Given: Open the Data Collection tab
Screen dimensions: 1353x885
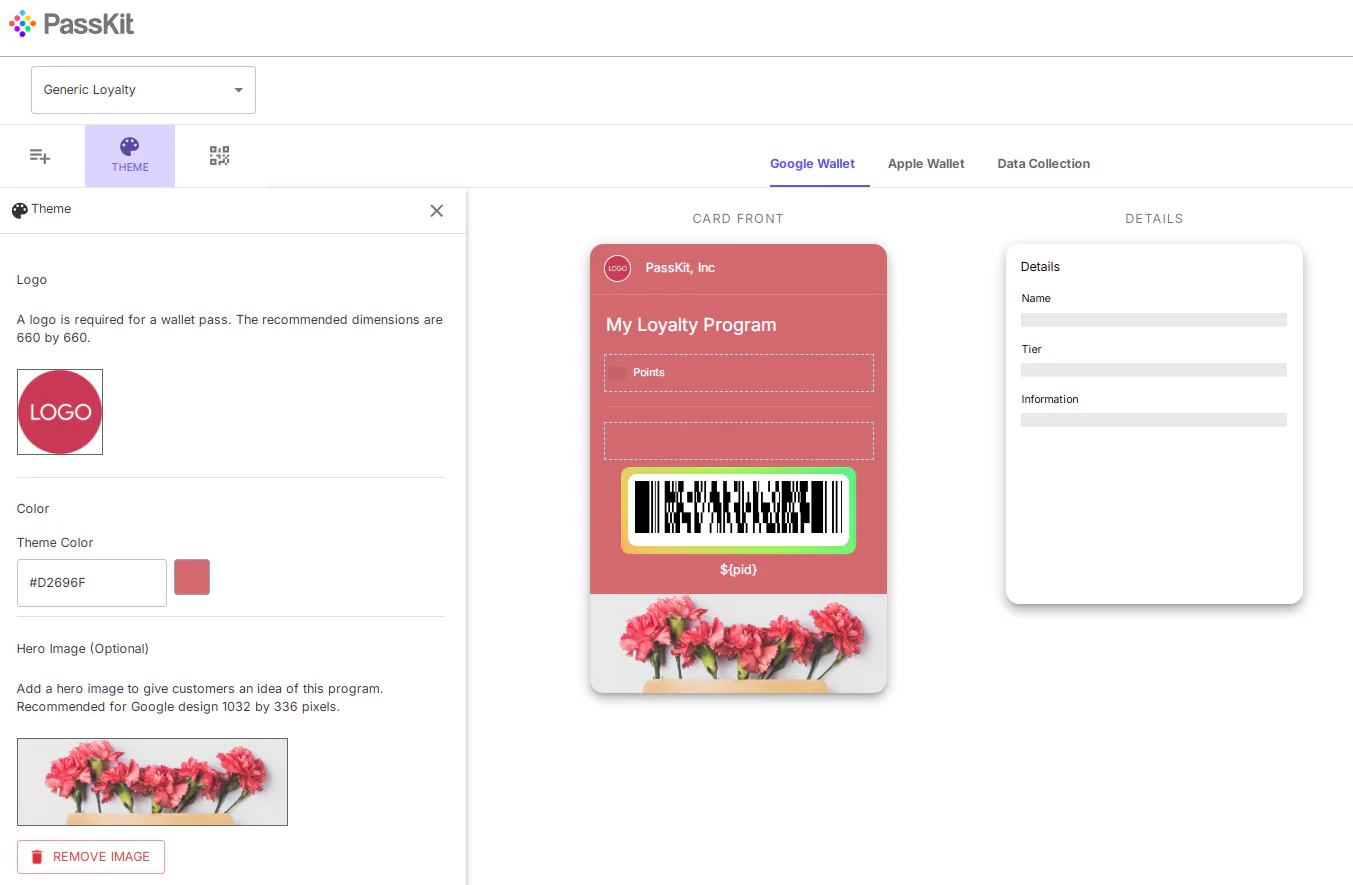Looking at the screenshot, I should [x=1043, y=164].
